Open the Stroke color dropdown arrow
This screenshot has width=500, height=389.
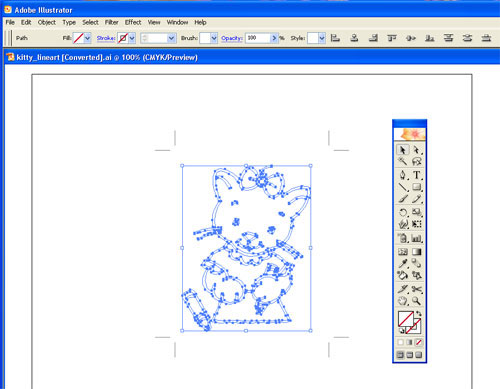[132, 38]
